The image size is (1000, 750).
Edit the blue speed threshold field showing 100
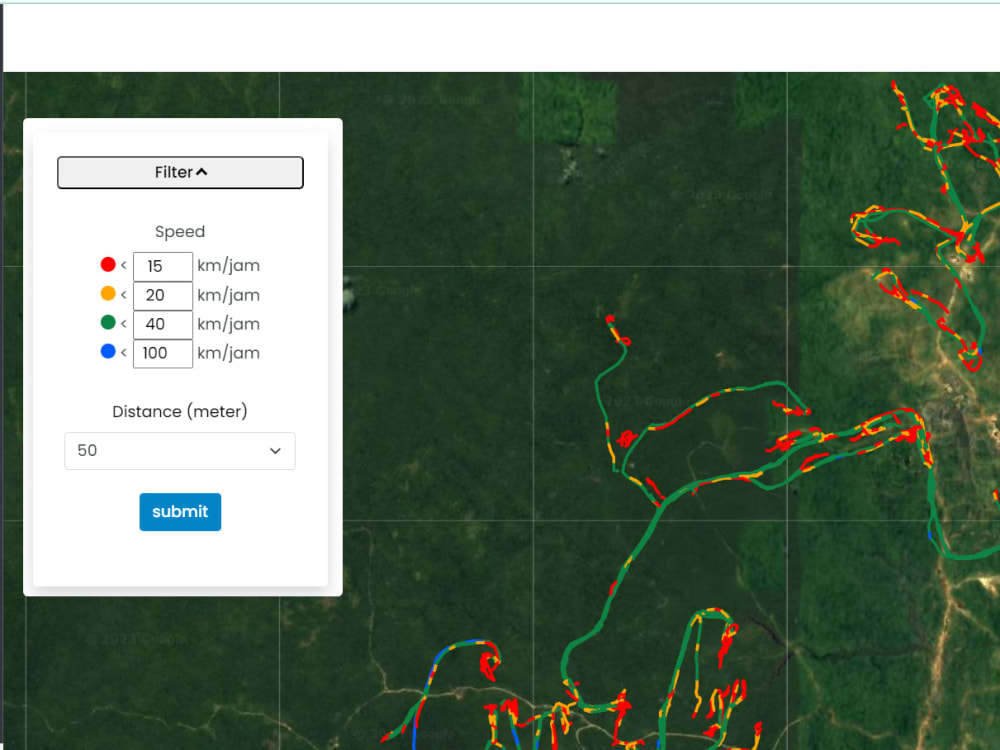coord(163,353)
